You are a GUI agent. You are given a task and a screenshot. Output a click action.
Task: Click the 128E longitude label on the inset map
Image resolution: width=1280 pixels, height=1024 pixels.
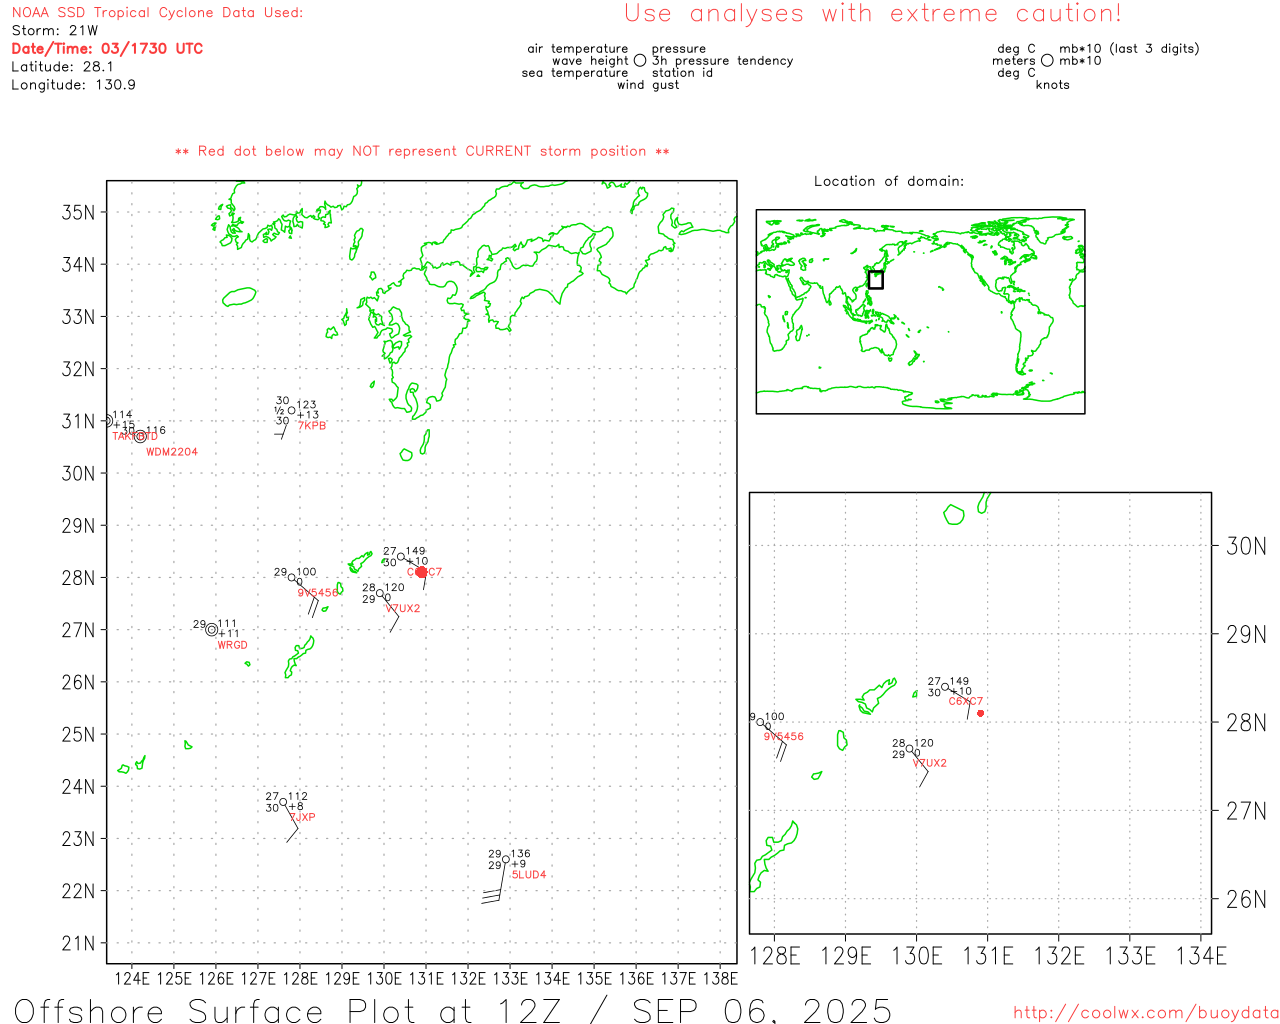pos(775,956)
